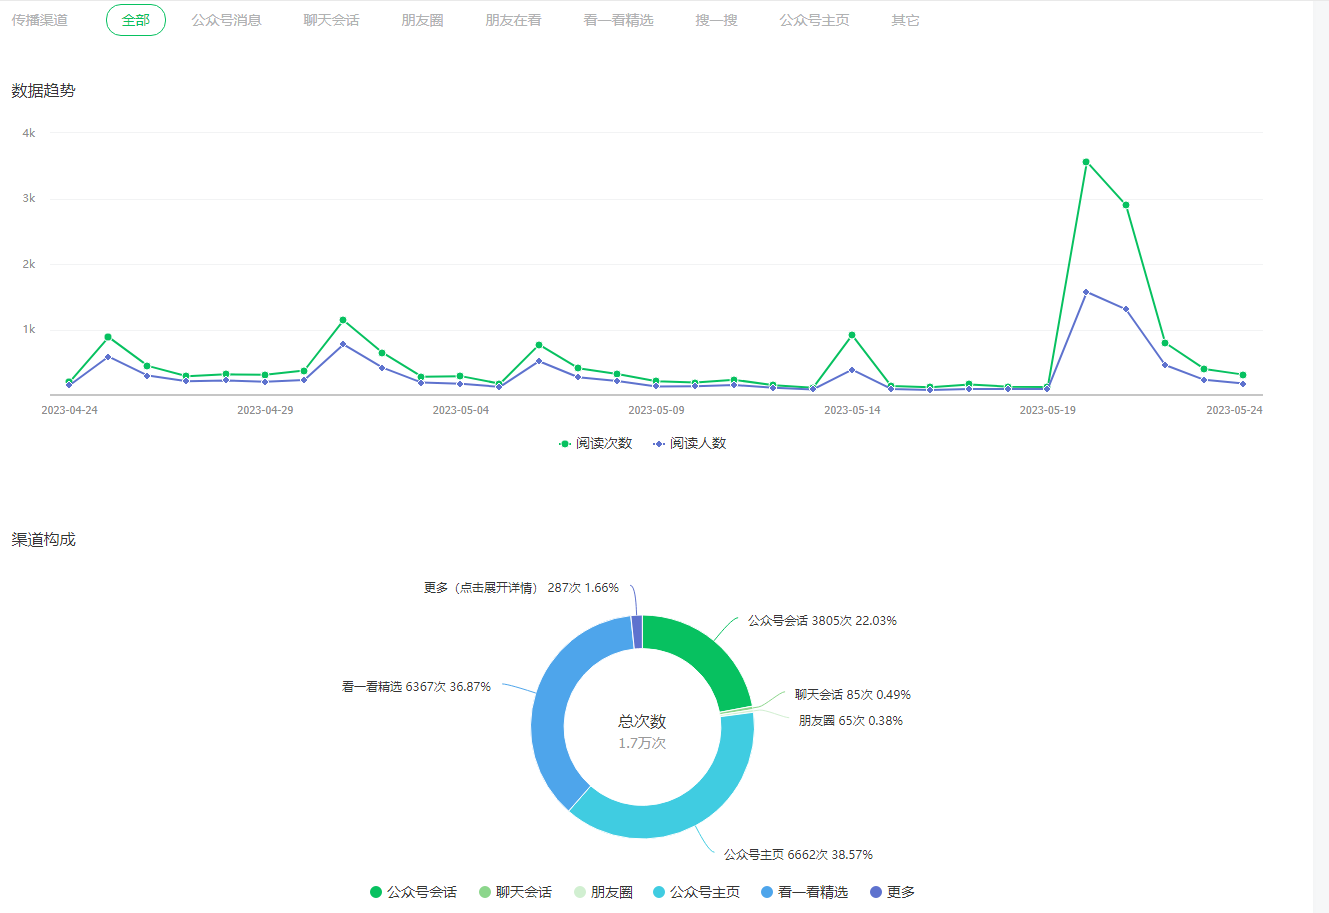
Task: Switch to the 搜一搜 tab
Action: click(716, 20)
